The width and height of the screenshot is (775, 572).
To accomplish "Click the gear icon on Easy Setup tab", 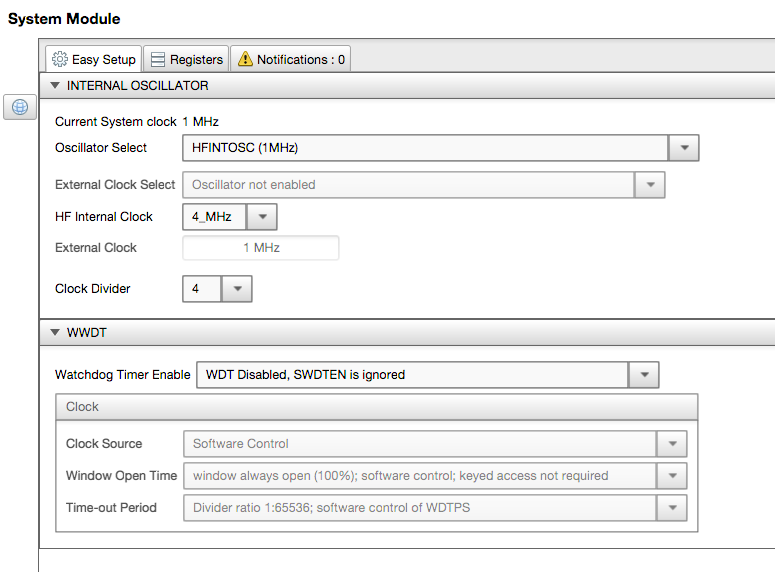I will tap(60, 59).
